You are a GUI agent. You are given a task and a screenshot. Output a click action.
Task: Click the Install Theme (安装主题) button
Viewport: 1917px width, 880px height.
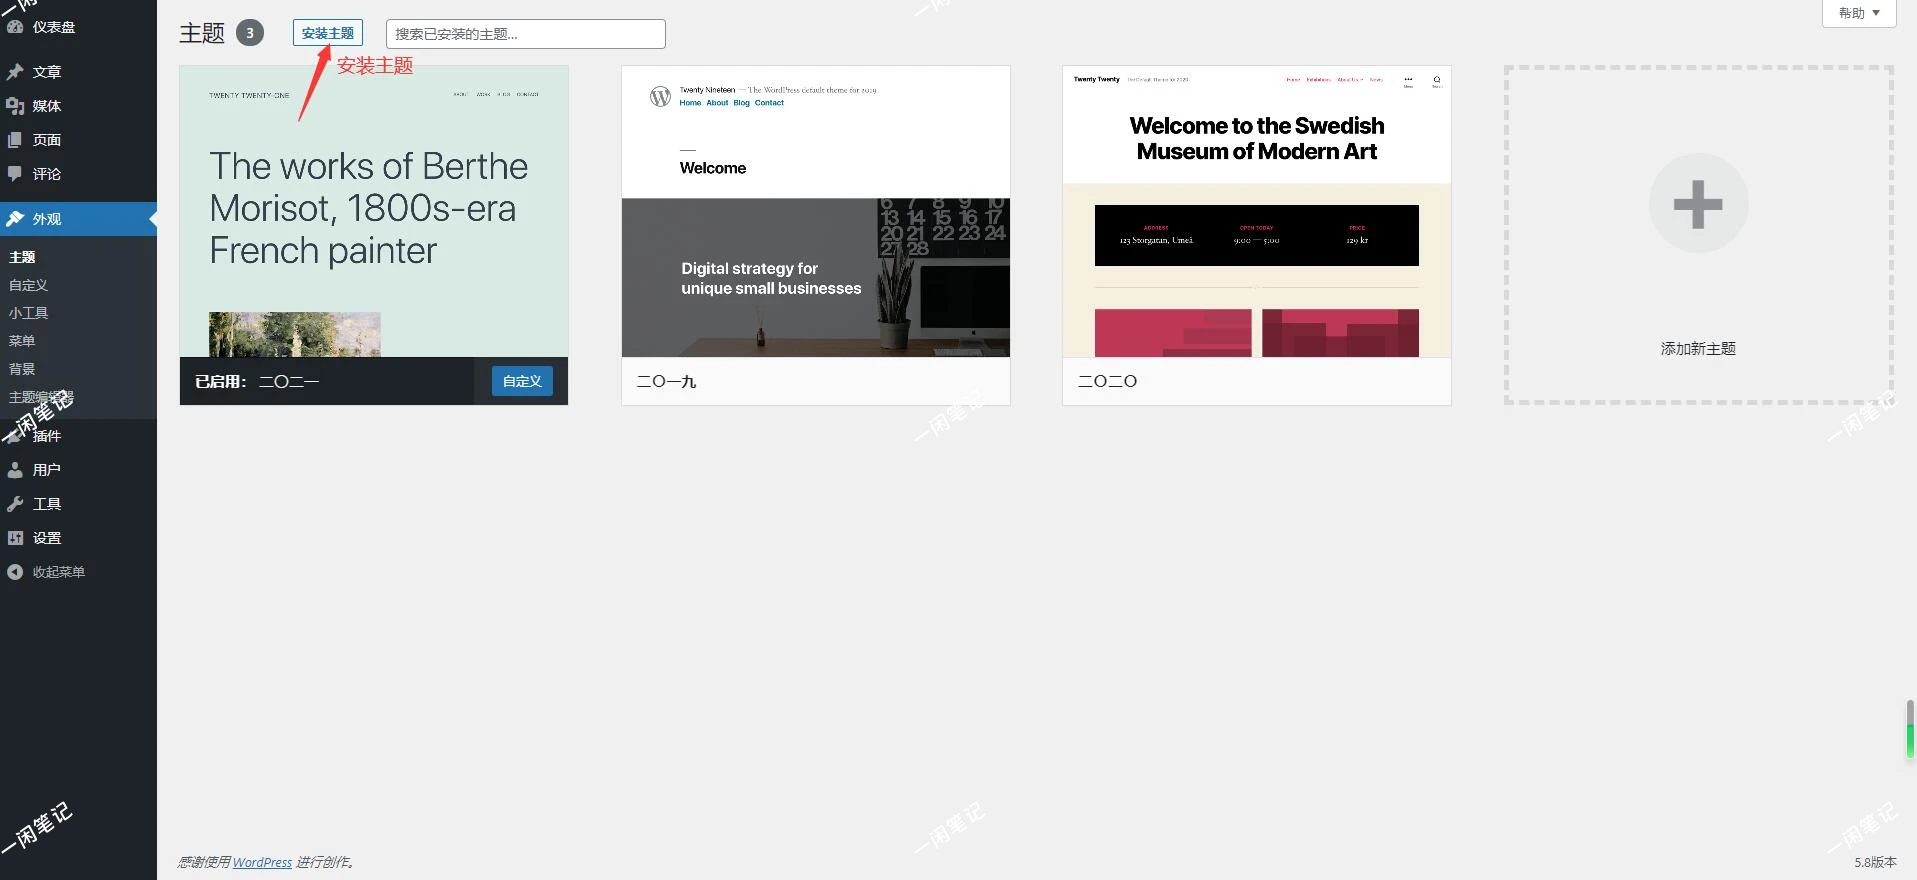click(x=328, y=33)
